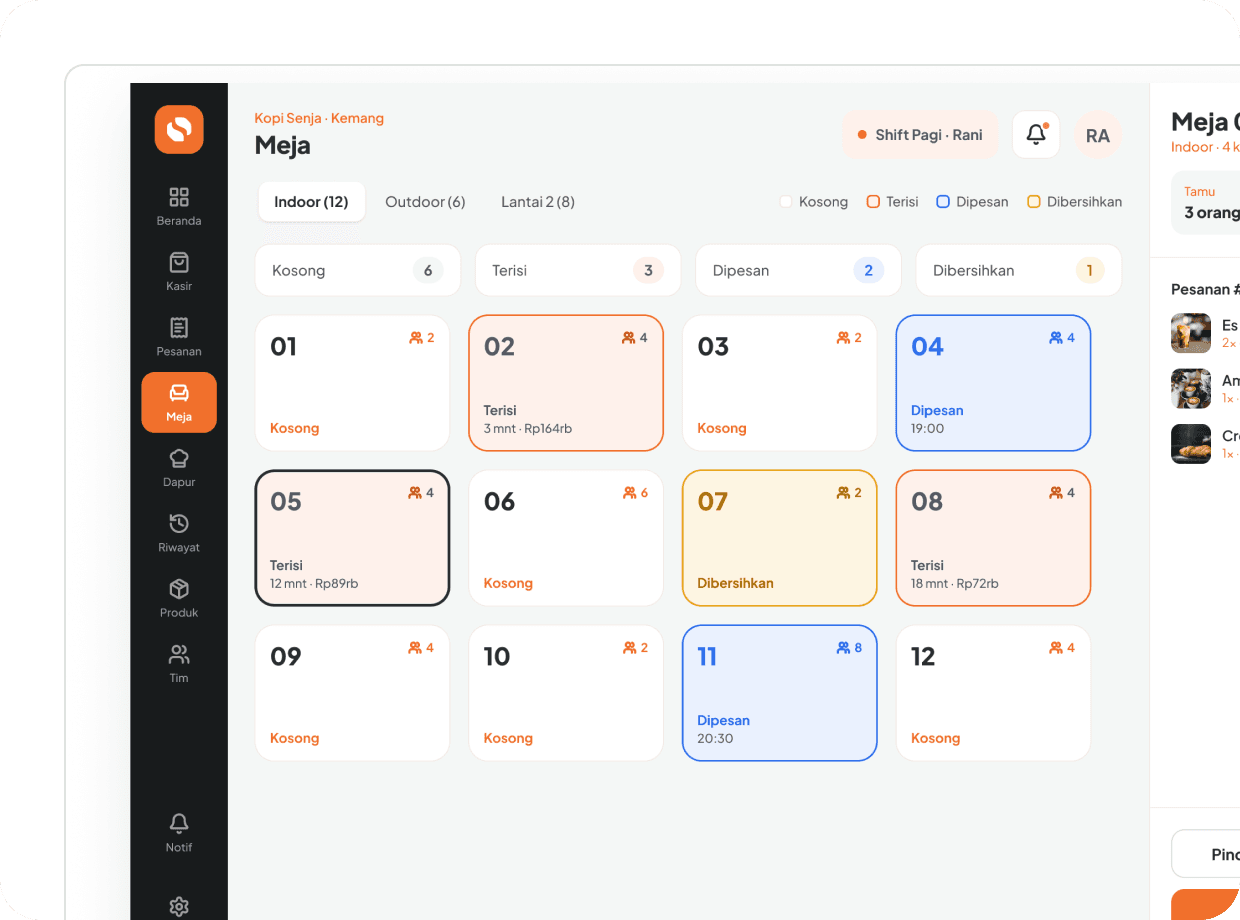The image size is (1240, 920).
Task: Switch to the Lantai 2 (8) tab
Action: (x=538, y=202)
